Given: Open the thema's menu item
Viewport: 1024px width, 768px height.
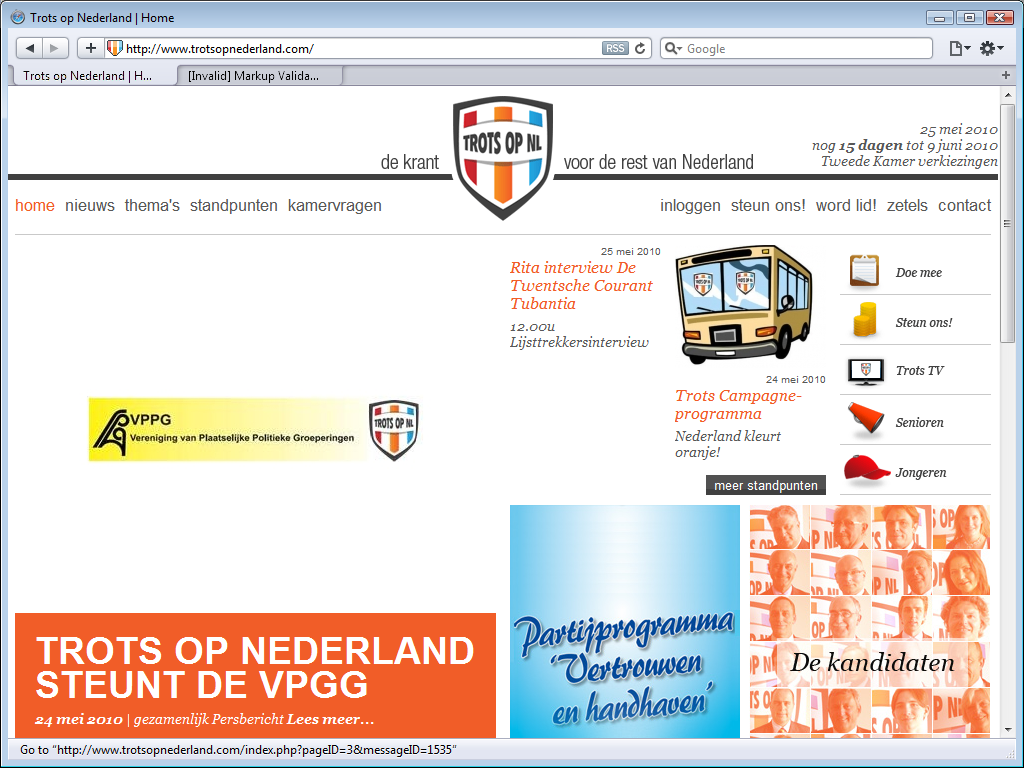Looking at the screenshot, I should pos(152,206).
